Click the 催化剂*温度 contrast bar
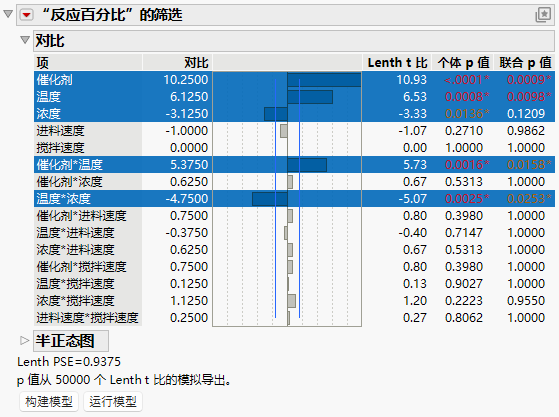 point(307,165)
